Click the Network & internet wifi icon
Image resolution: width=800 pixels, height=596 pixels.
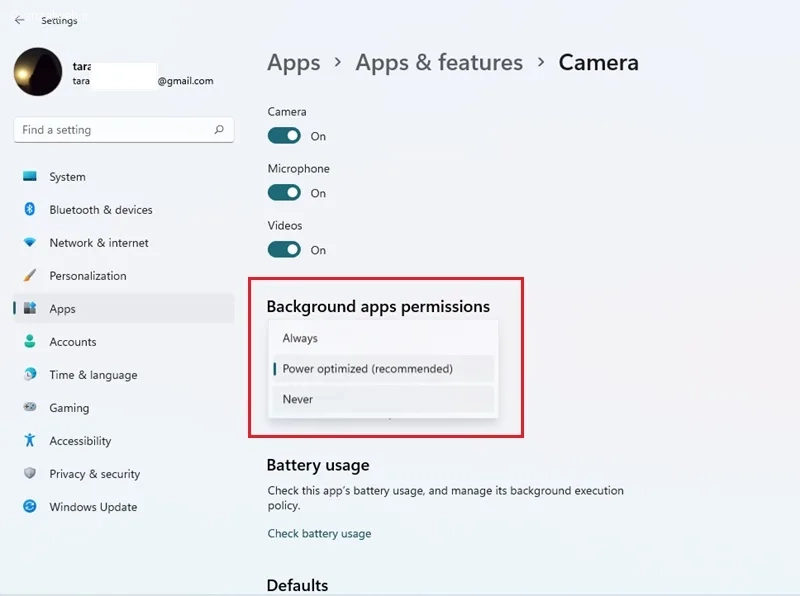click(x=30, y=243)
